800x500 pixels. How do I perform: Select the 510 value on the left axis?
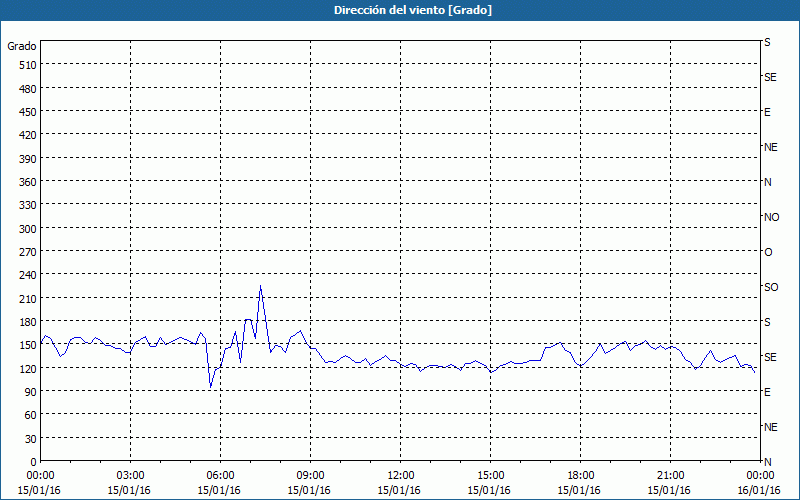pos(29,65)
